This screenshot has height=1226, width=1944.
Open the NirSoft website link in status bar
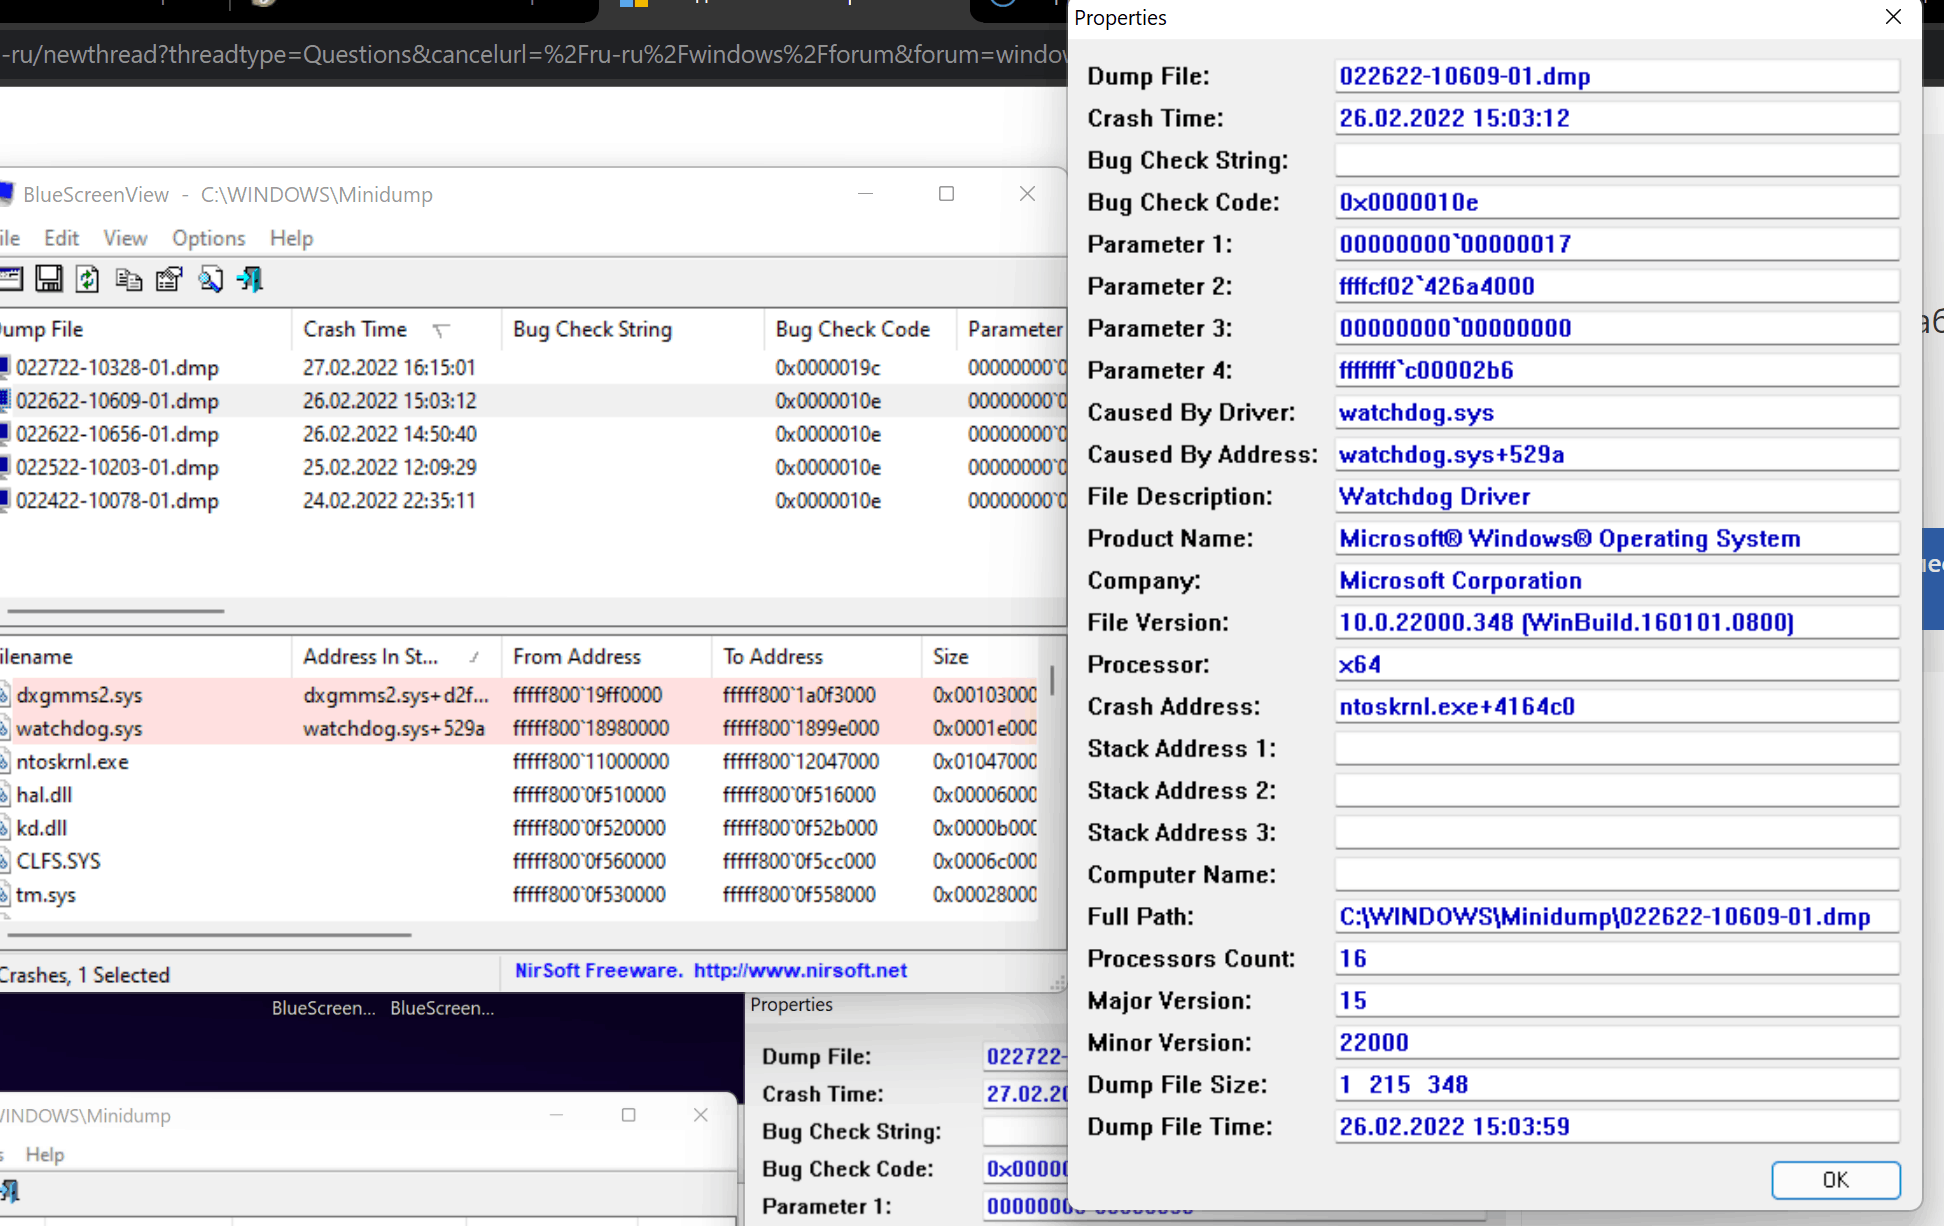point(800,970)
